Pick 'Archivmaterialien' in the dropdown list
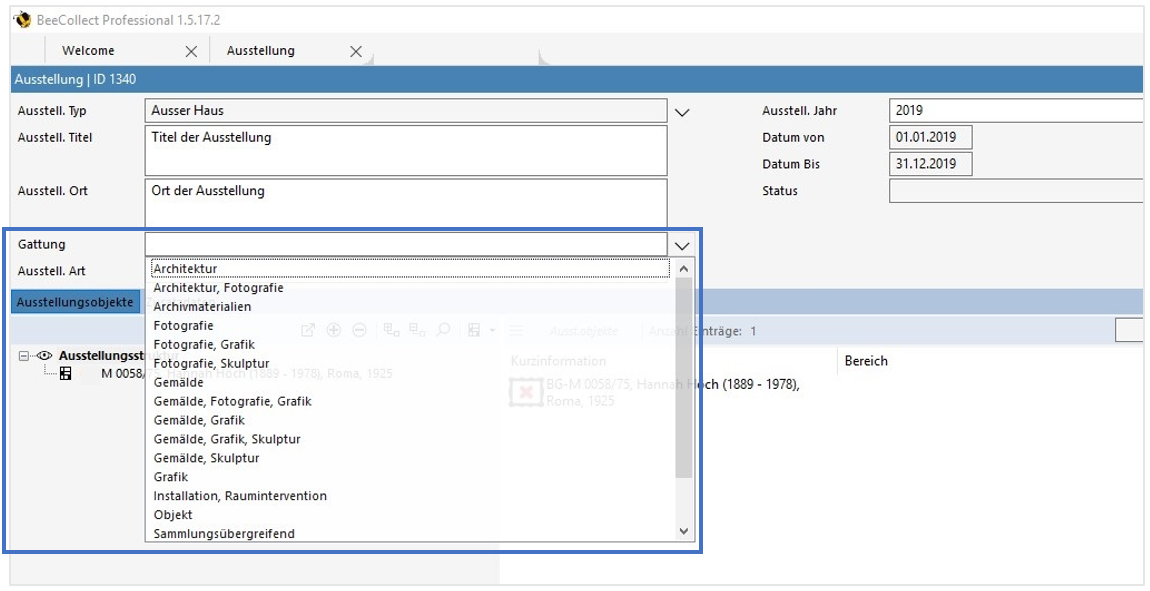The width and height of the screenshot is (1150, 591). [202, 307]
